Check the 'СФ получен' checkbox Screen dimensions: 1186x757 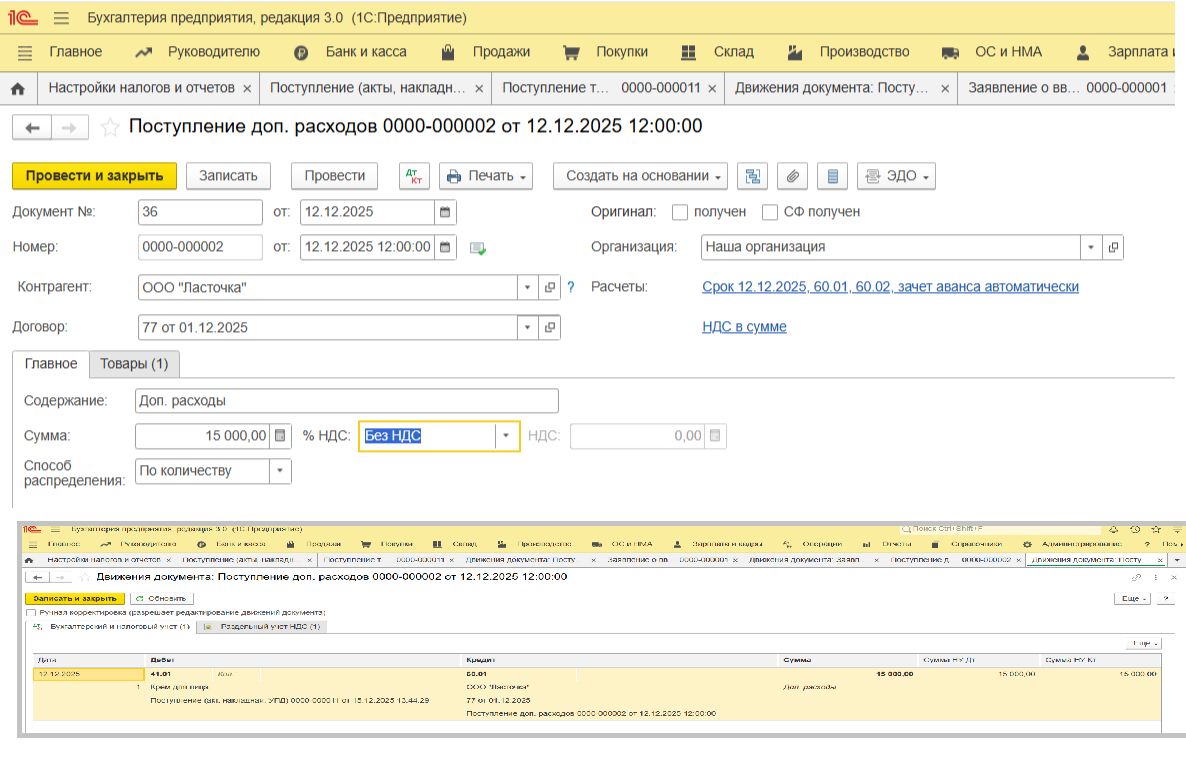(x=770, y=212)
